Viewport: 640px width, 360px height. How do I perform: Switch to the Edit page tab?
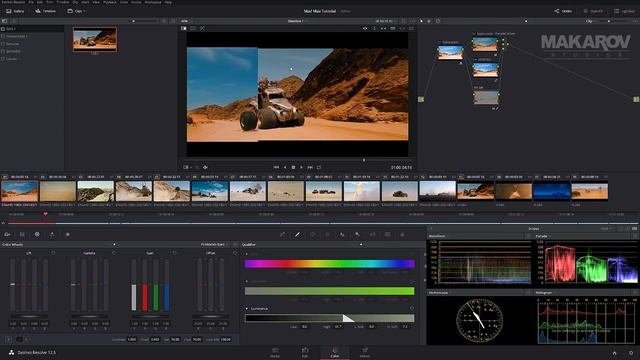click(x=305, y=353)
